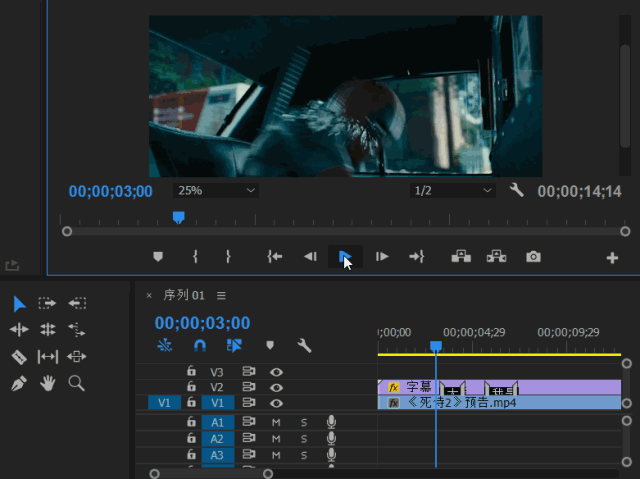Target the A2 track header
Viewport: 640px width, 479px height.
(x=218, y=439)
